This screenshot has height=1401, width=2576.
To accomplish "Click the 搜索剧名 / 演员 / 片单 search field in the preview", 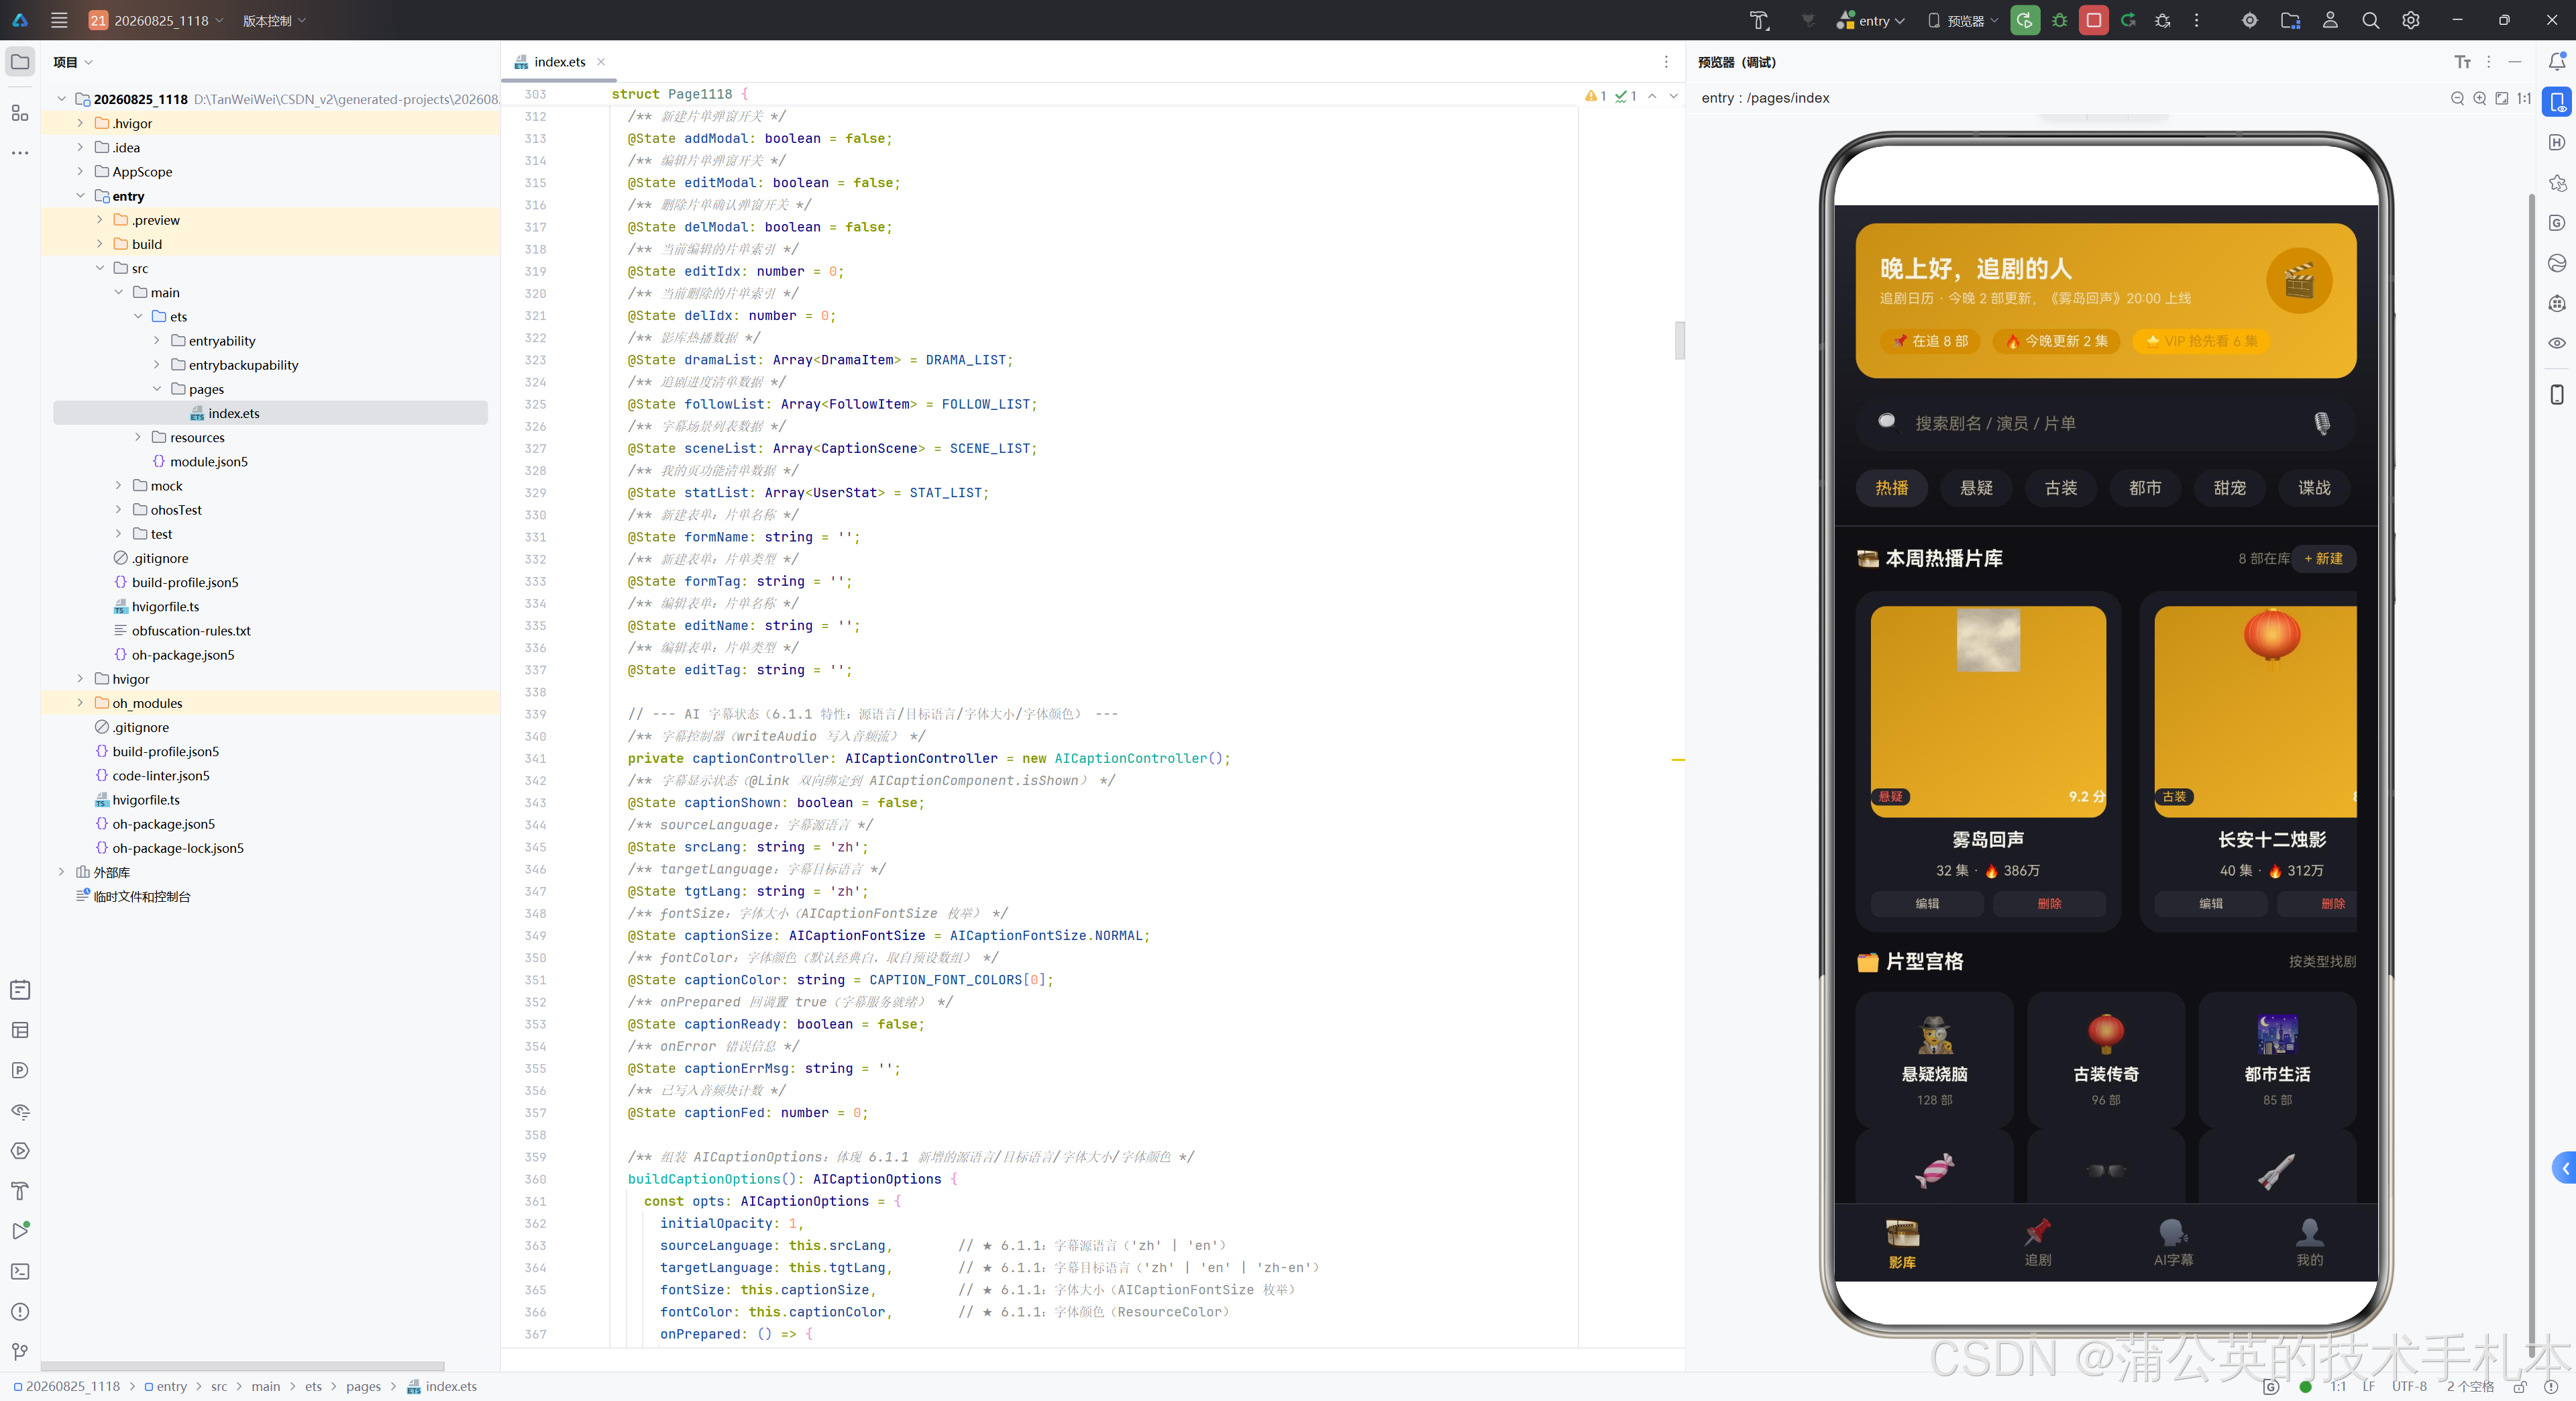I will pyautogui.click(x=2105, y=423).
